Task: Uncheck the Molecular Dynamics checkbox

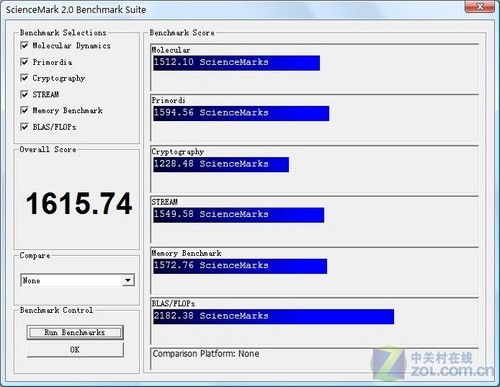Action: 24,45
